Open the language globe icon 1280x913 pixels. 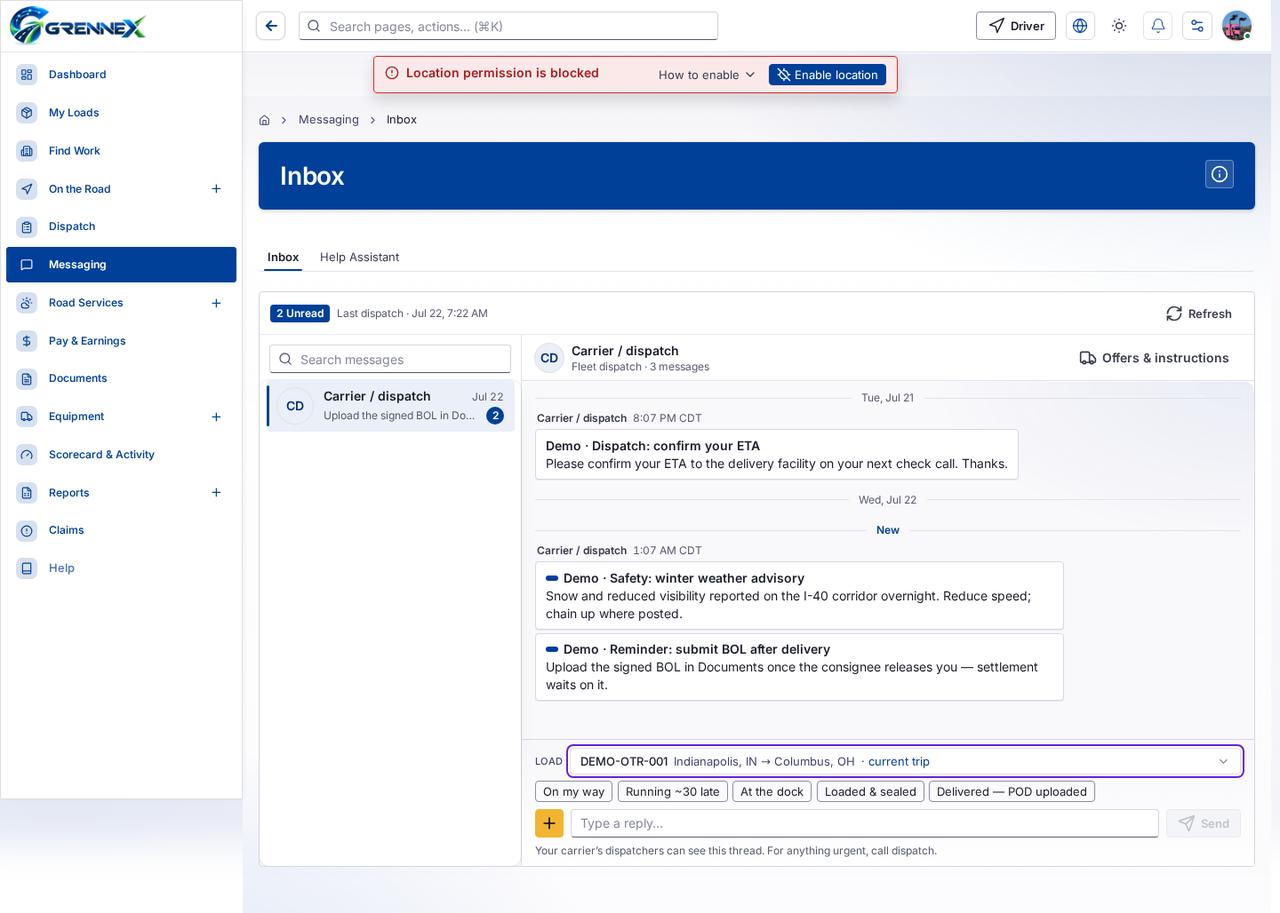(1080, 26)
